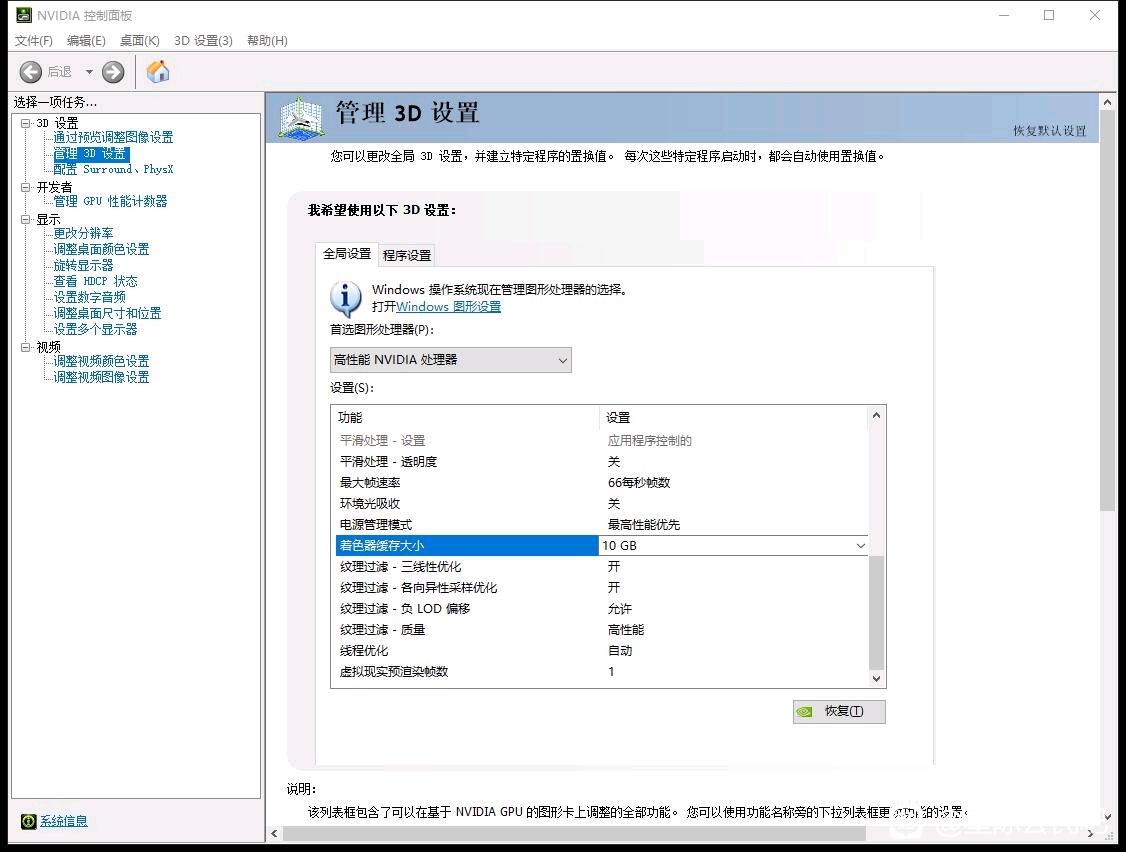Collapse the 视频 tree node
This screenshot has width=1126, height=852.
(26, 347)
